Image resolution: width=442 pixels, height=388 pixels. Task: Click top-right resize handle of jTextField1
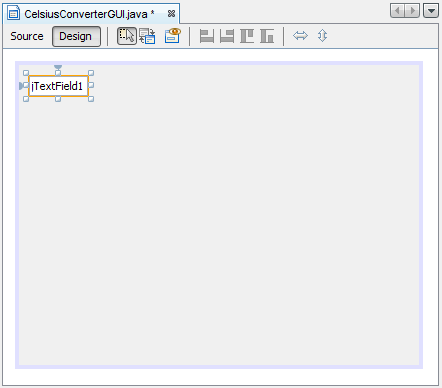click(91, 73)
